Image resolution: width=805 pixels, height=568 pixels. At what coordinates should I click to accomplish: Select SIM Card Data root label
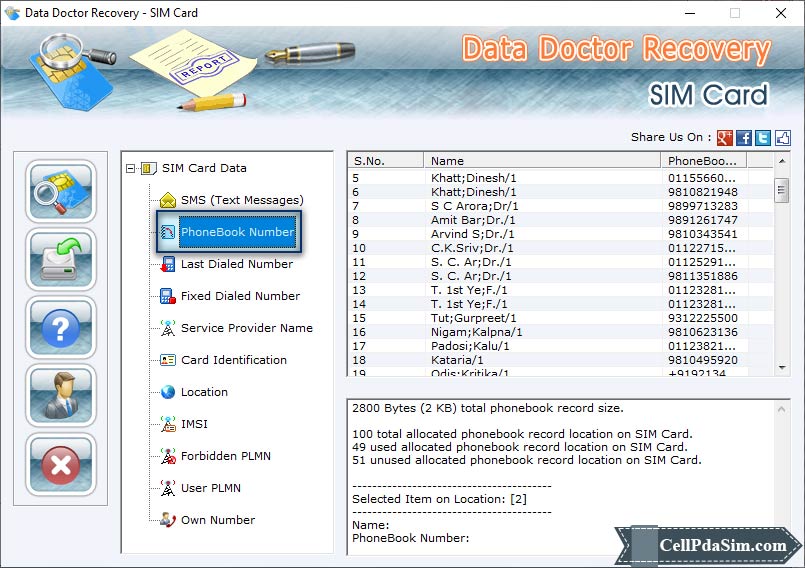click(204, 168)
